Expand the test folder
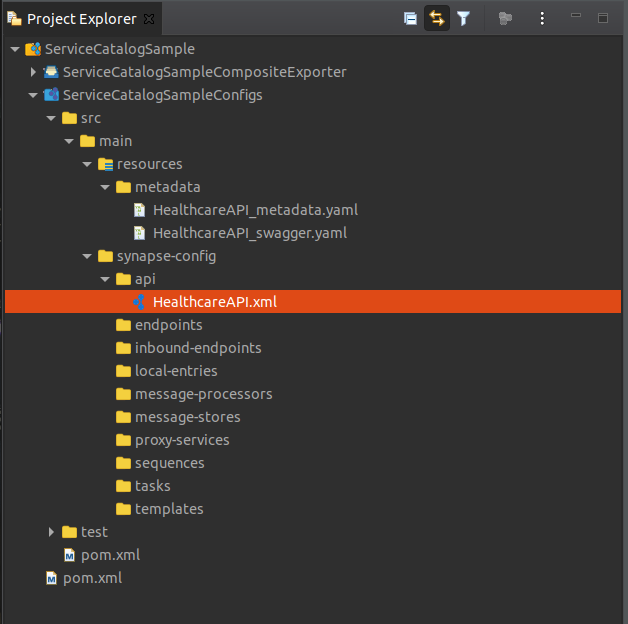Screen dimensions: 628x624 (x=51, y=532)
